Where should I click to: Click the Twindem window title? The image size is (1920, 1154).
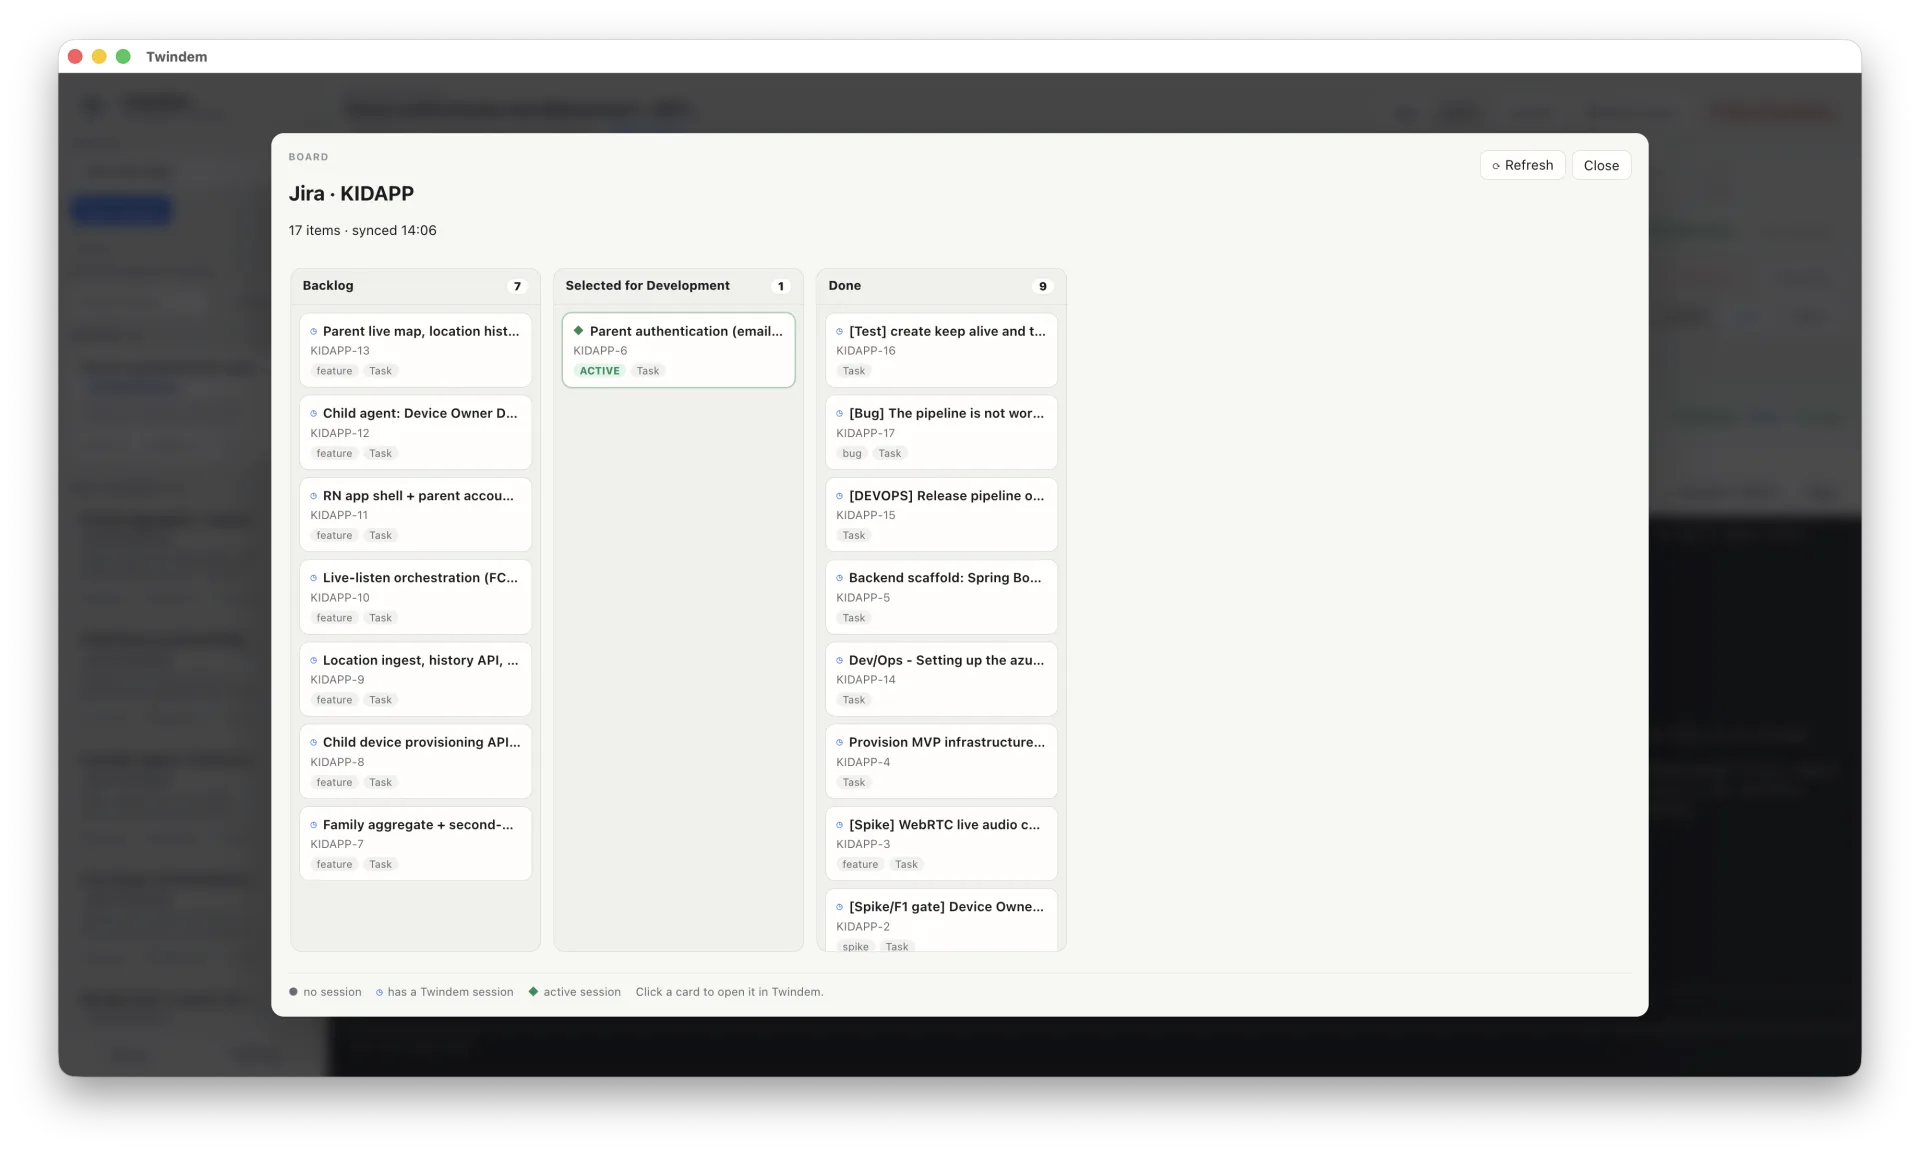coord(177,57)
